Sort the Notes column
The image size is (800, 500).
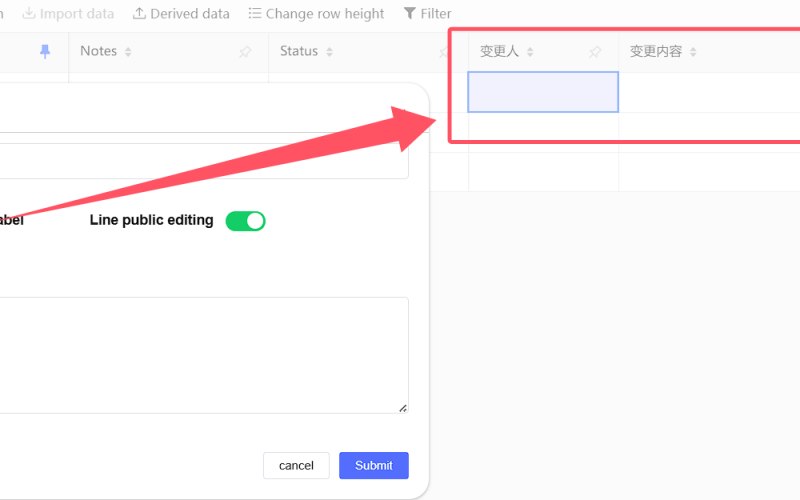(x=128, y=52)
